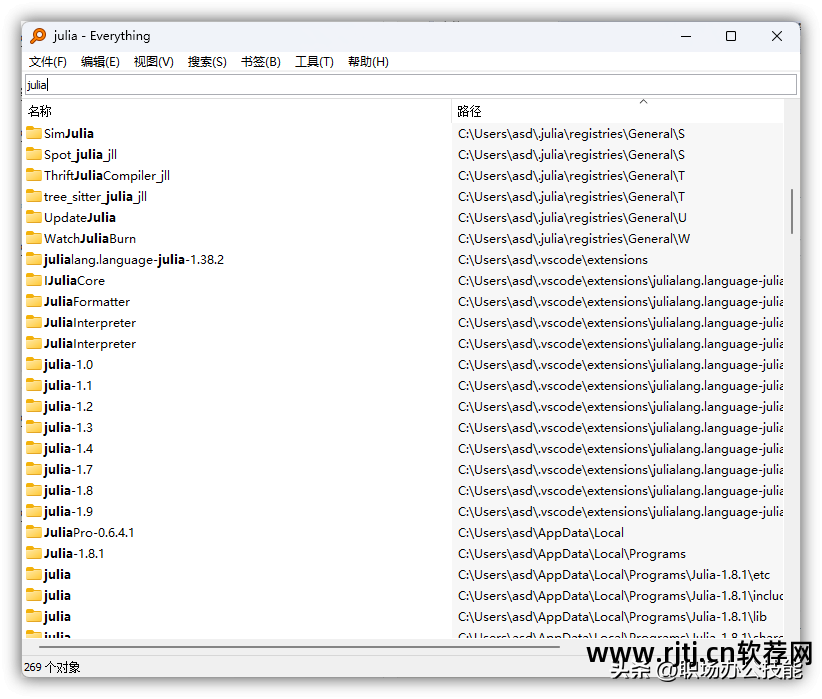Click the Everything magnifier app icon

[38, 36]
